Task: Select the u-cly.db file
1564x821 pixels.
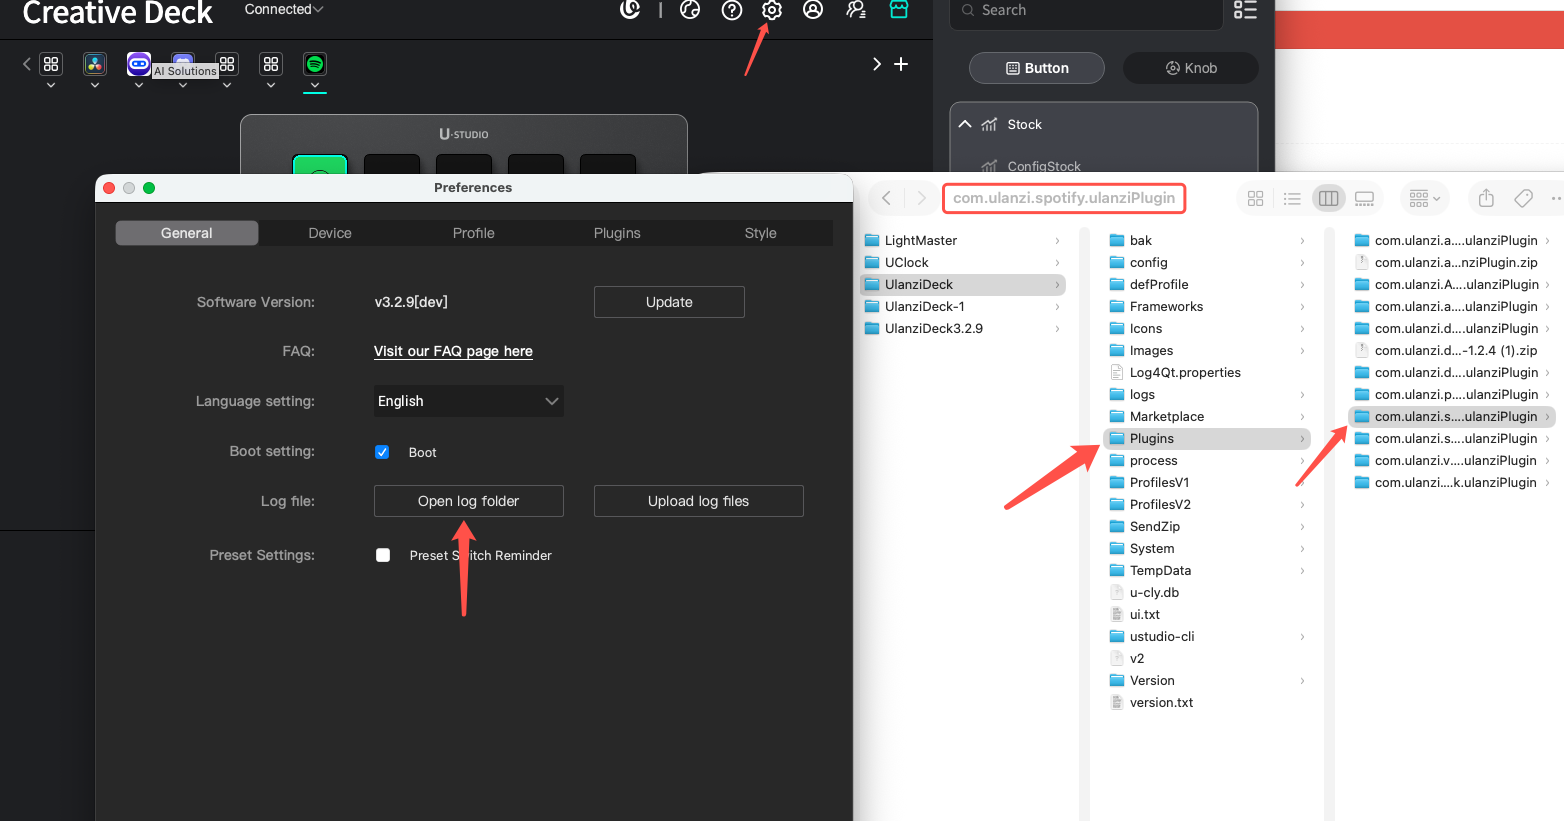Action: tap(1207, 592)
